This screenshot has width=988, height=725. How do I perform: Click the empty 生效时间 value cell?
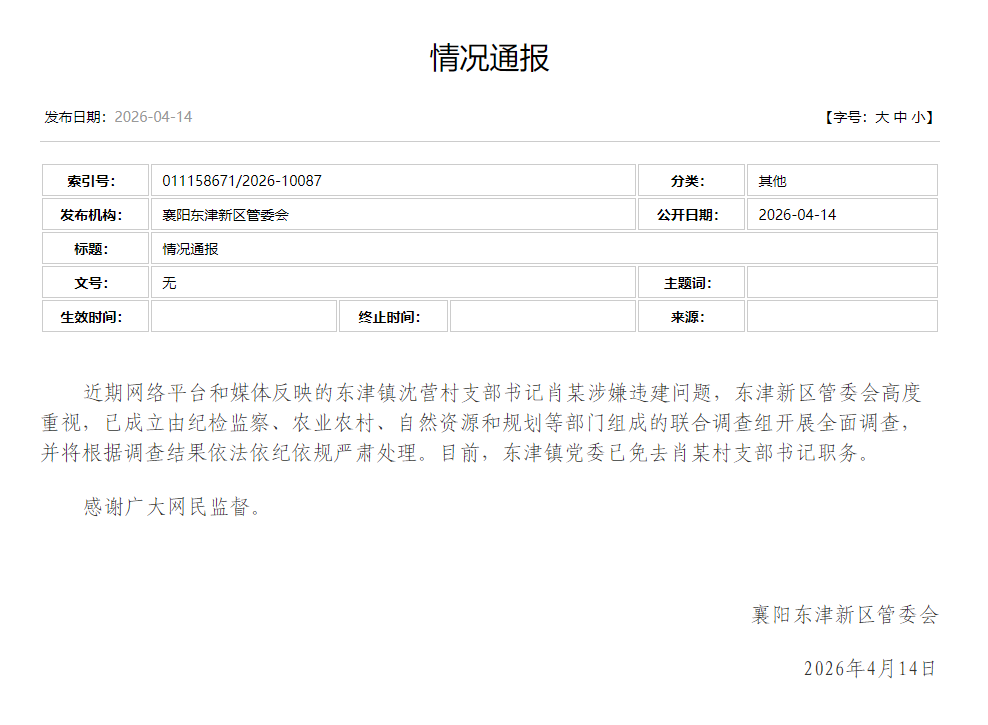(x=244, y=317)
